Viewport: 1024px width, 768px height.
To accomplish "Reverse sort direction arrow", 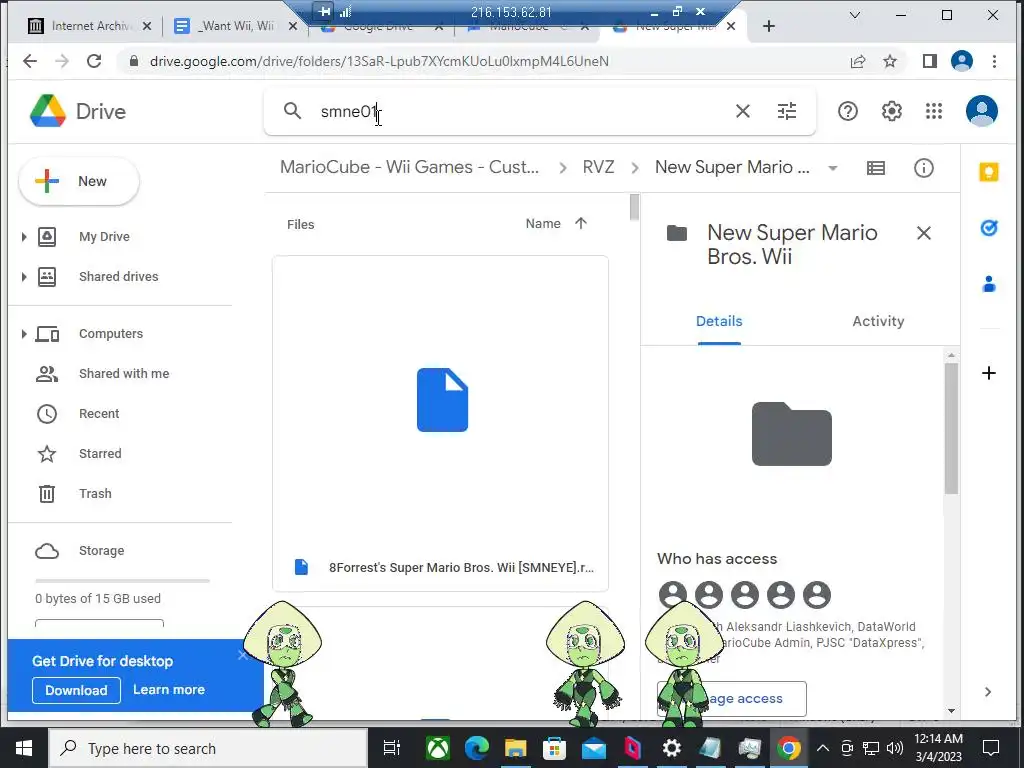I will (581, 223).
